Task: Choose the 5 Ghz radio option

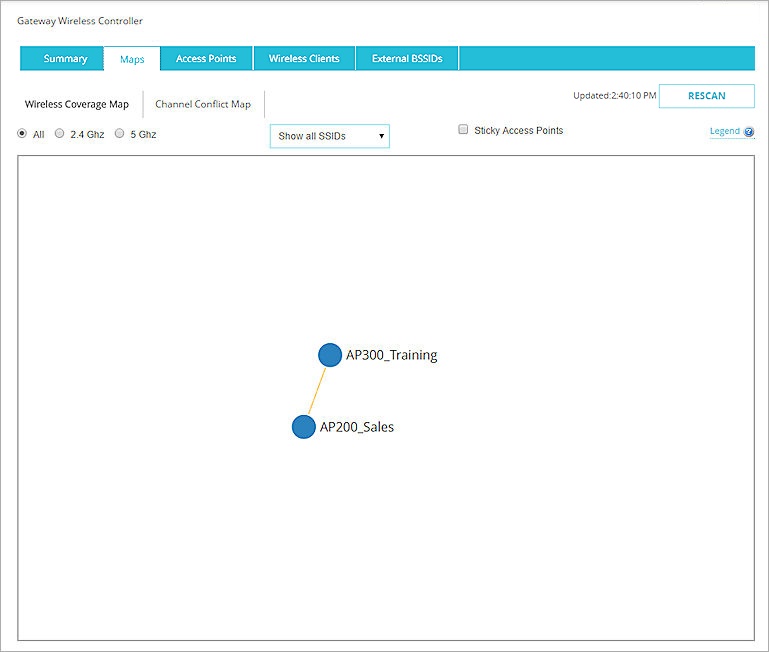Action: 120,134
